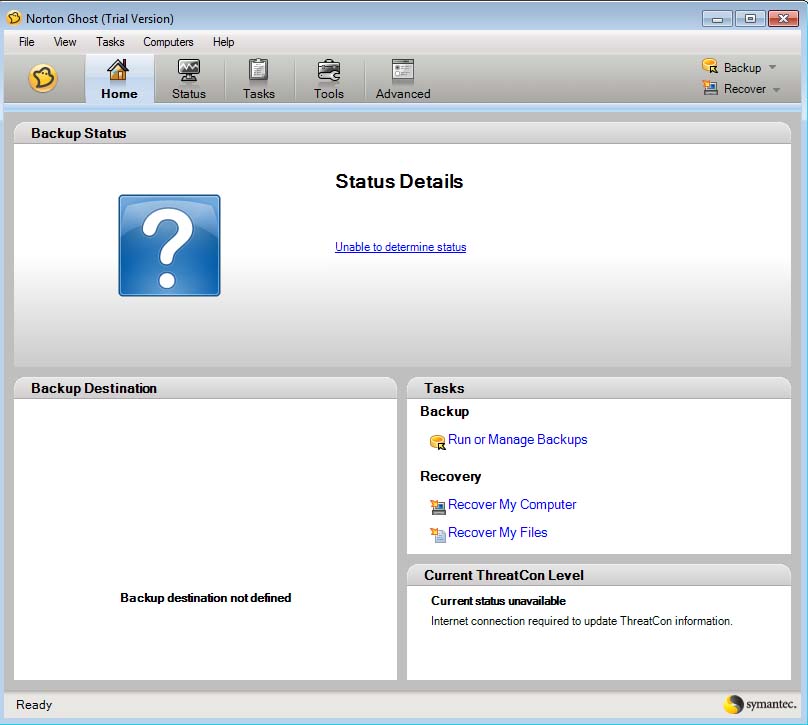Open the Tools toolbox icon

(329, 70)
